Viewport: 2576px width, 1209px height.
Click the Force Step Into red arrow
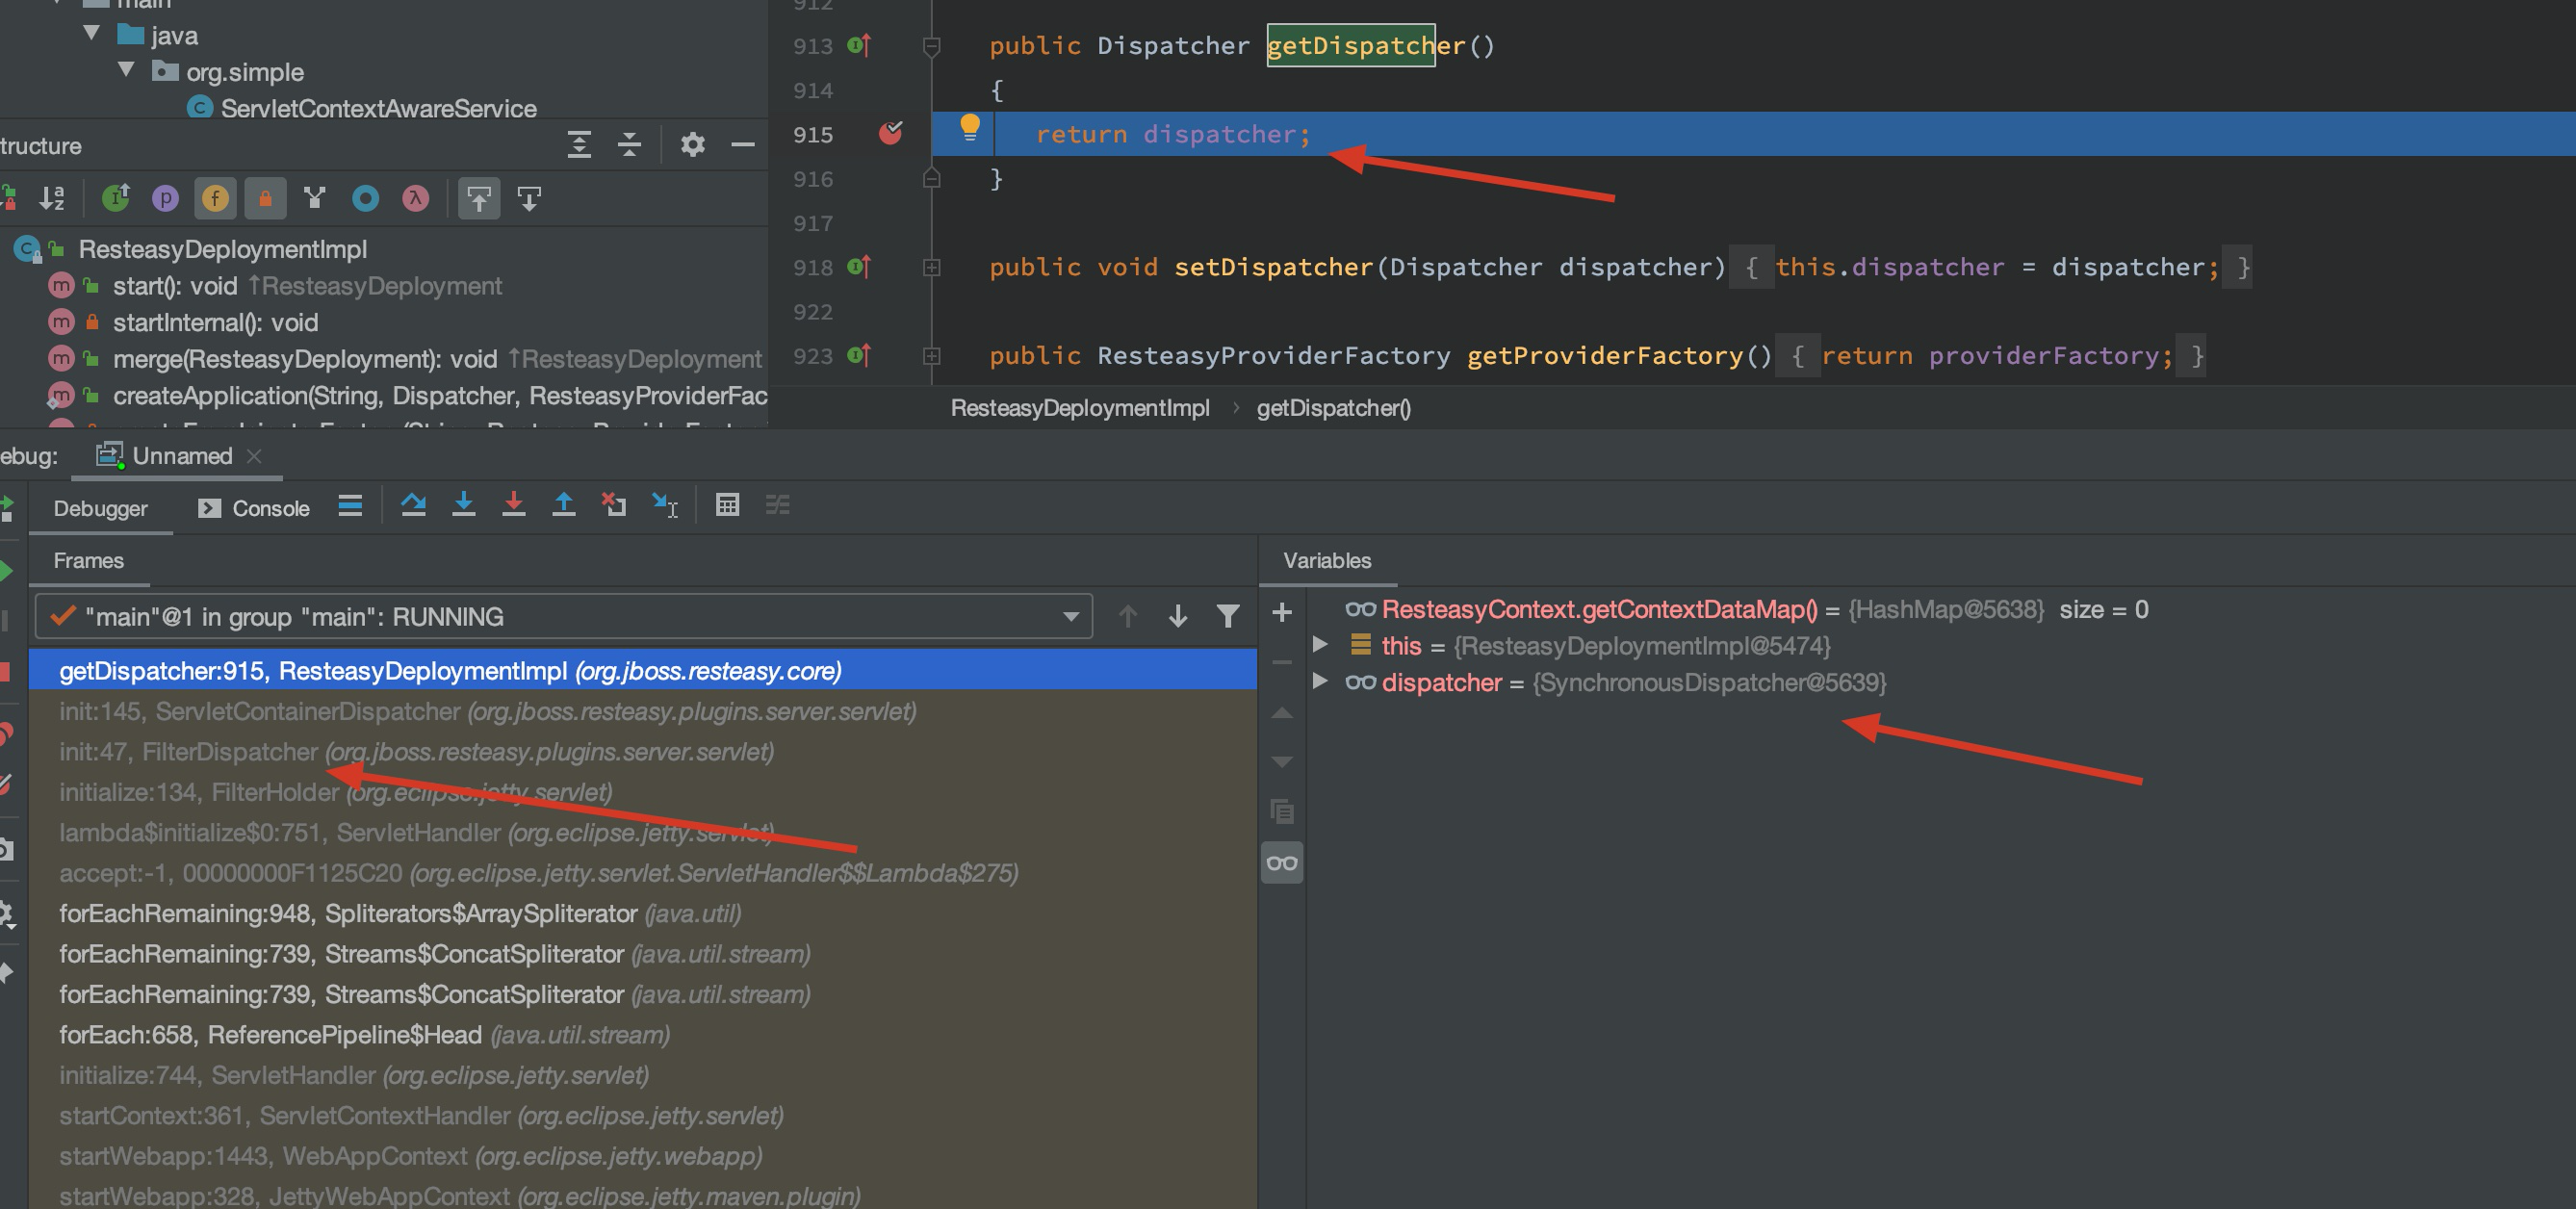click(x=513, y=505)
